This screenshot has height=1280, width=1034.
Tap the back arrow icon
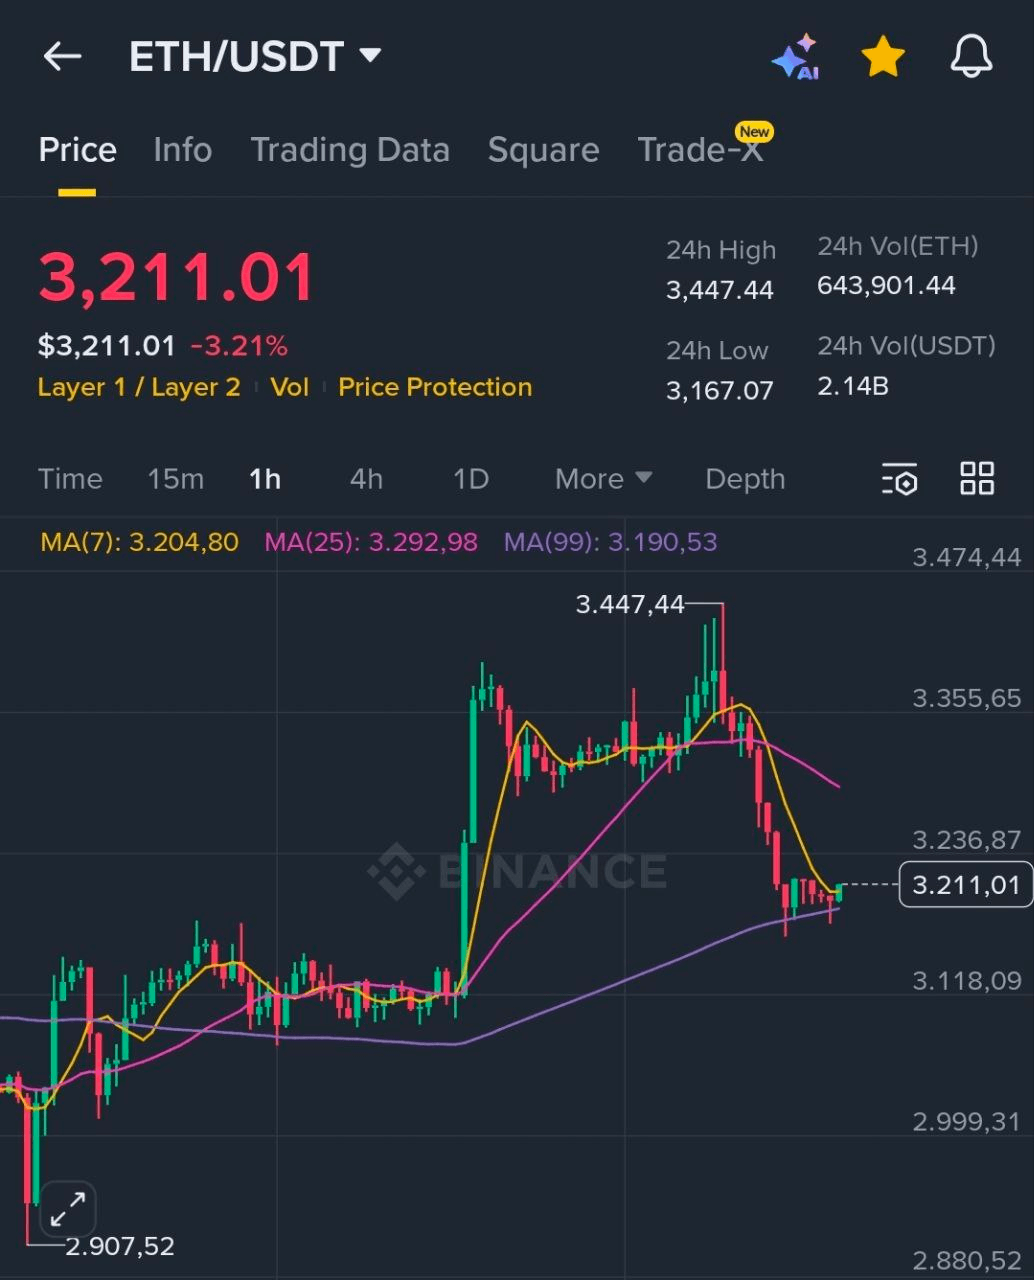tap(62, 57)
